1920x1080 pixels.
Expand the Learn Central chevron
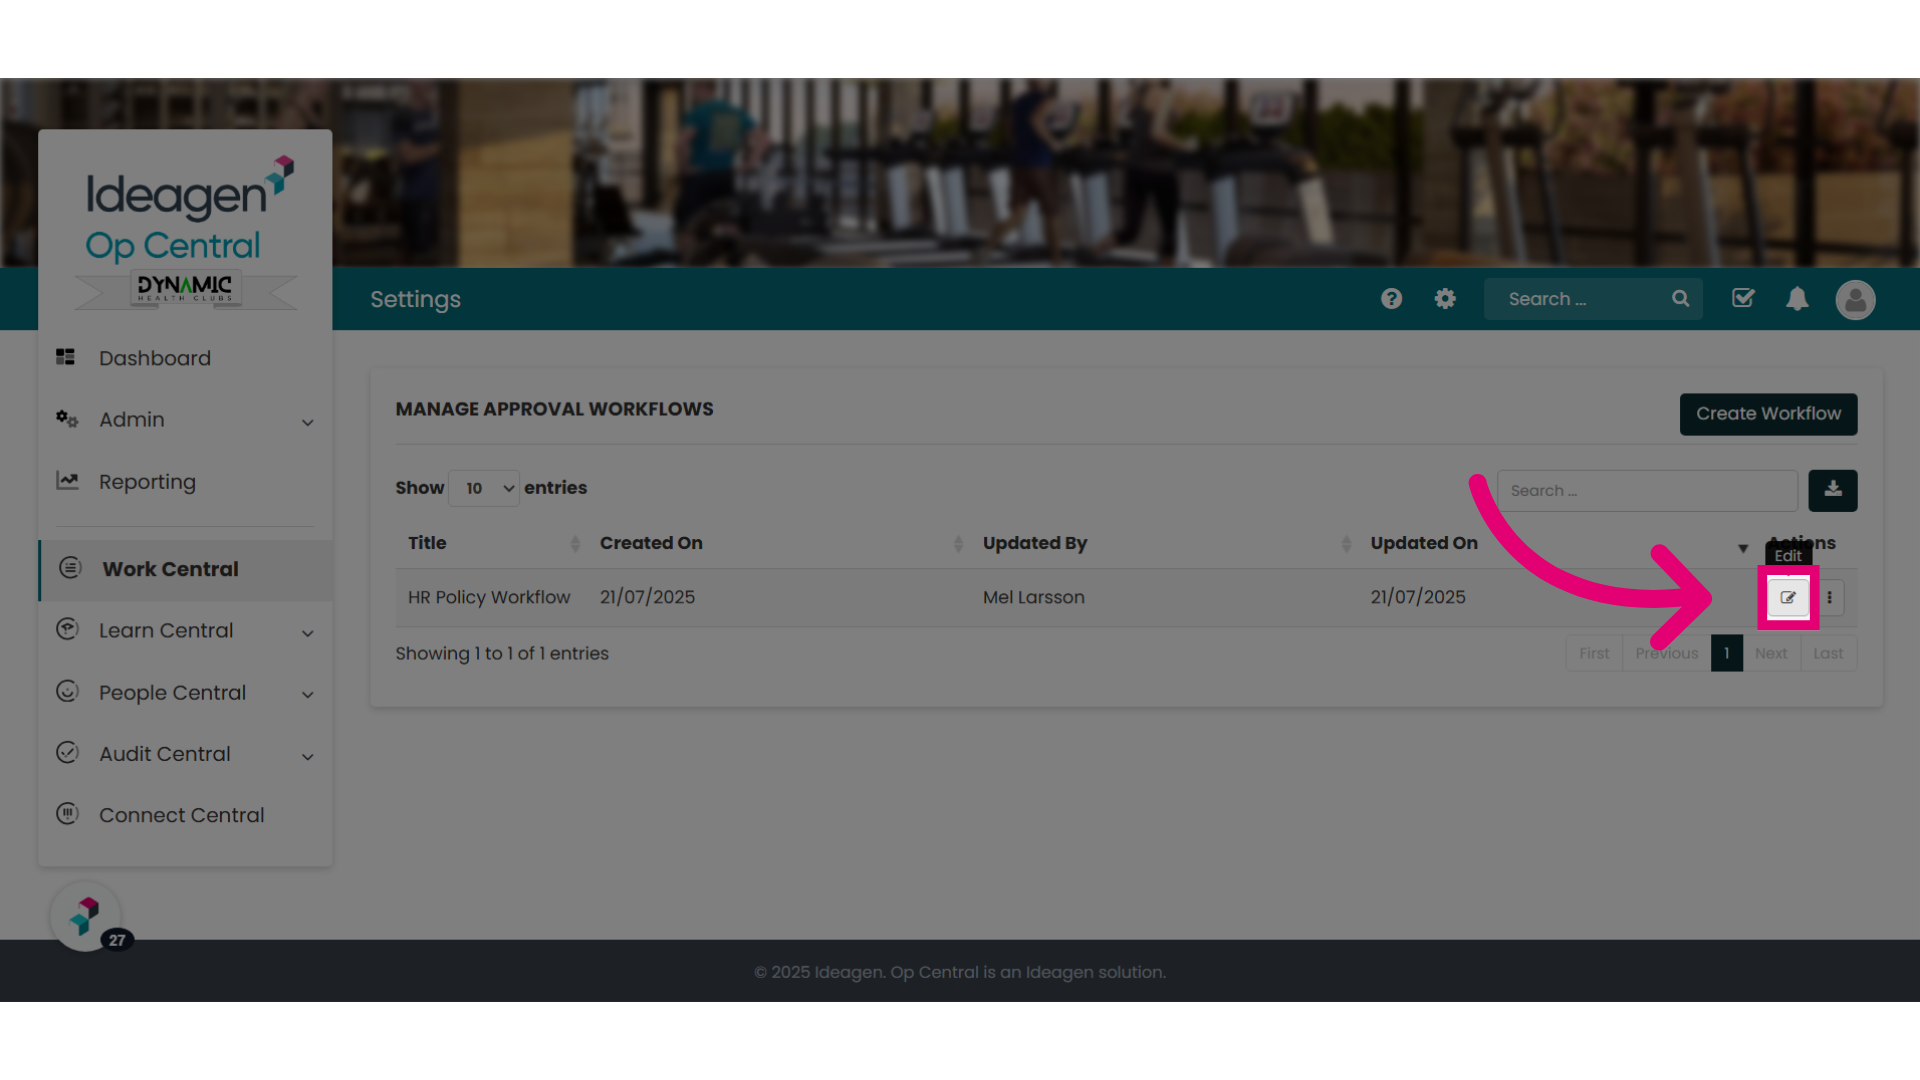tap(308, 633)
